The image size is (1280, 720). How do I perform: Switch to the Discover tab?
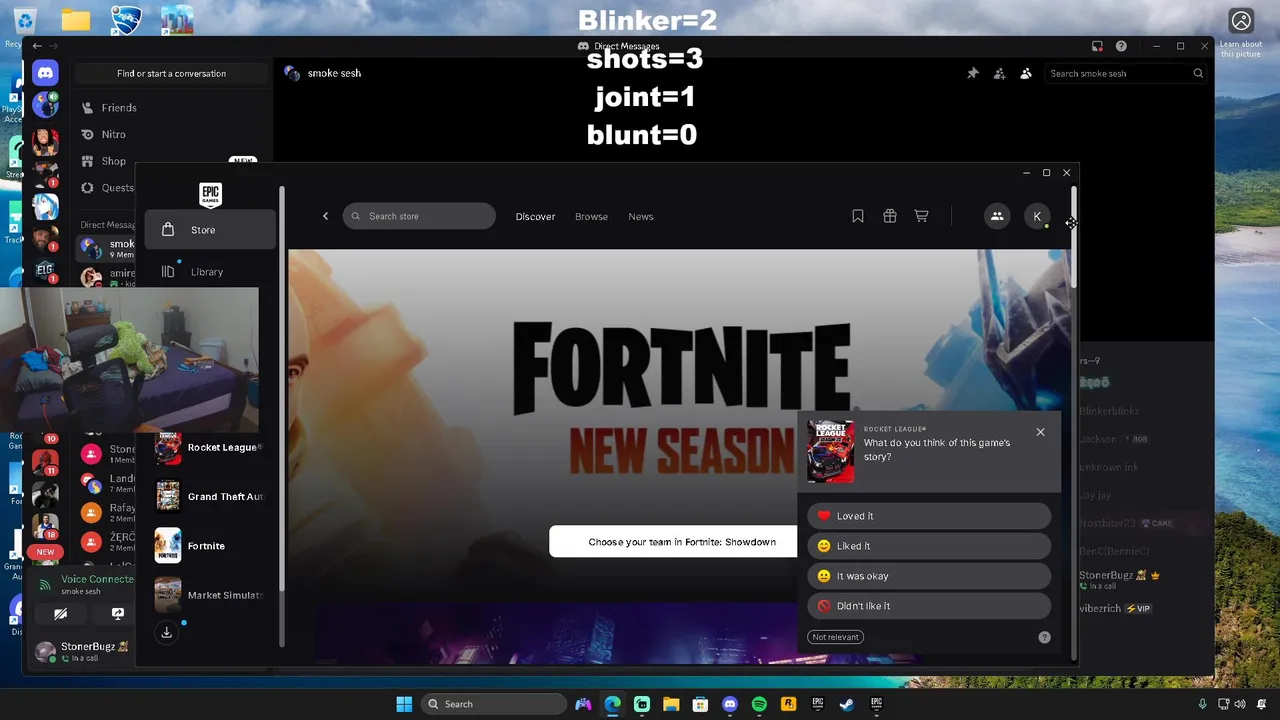tap(535, 216)
